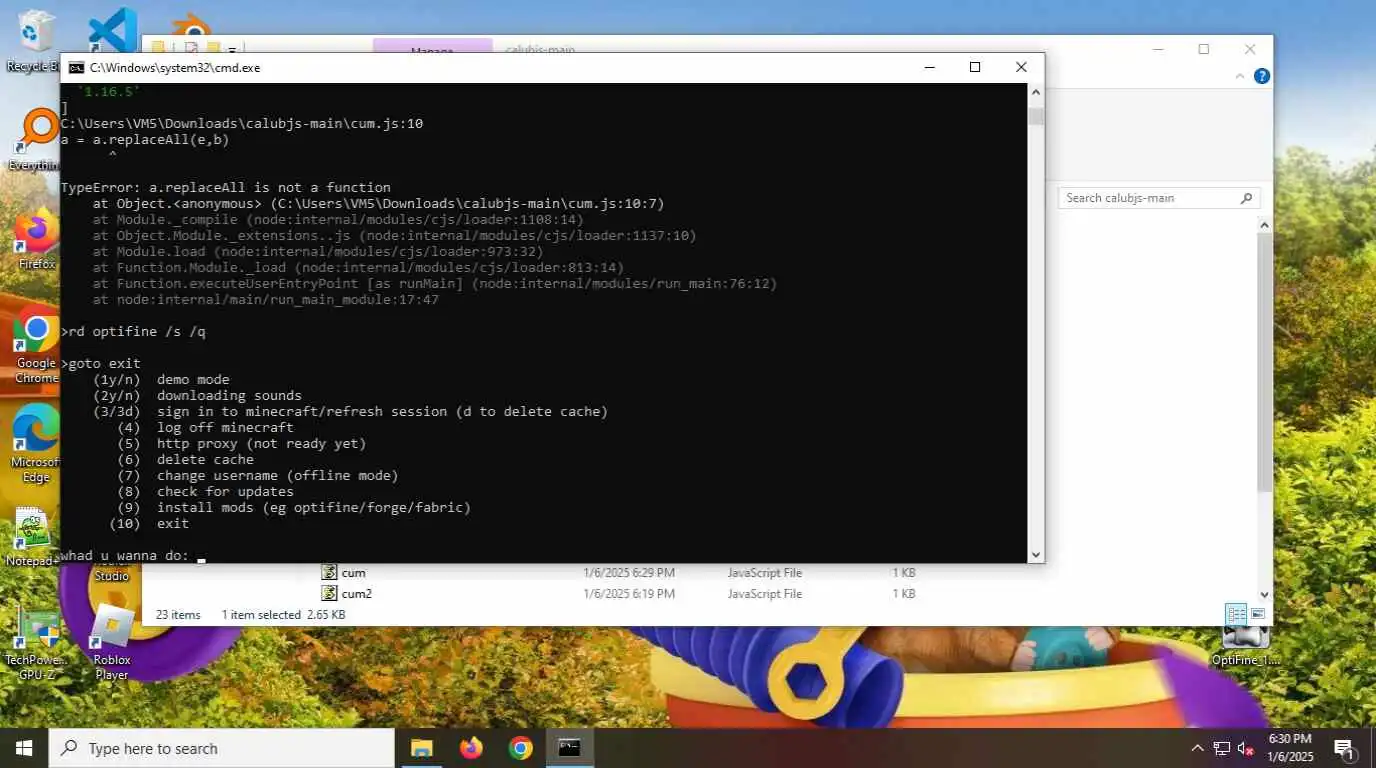Maximize the File Explorer window

click(1204, 49)
